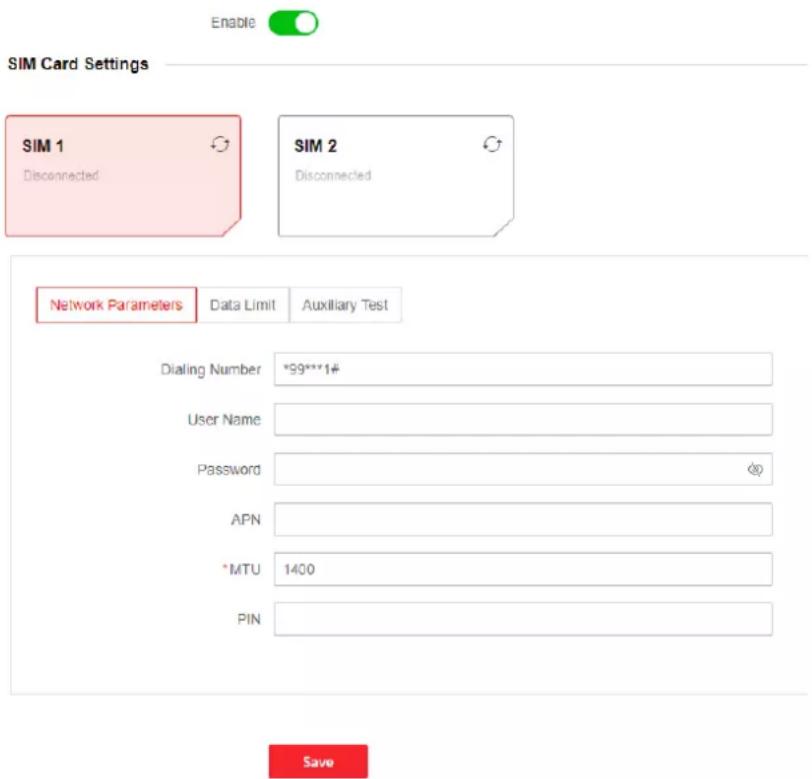Select the SIM 2 card
The height and width of the screenshot is (779, 812).
coord(396,176)
